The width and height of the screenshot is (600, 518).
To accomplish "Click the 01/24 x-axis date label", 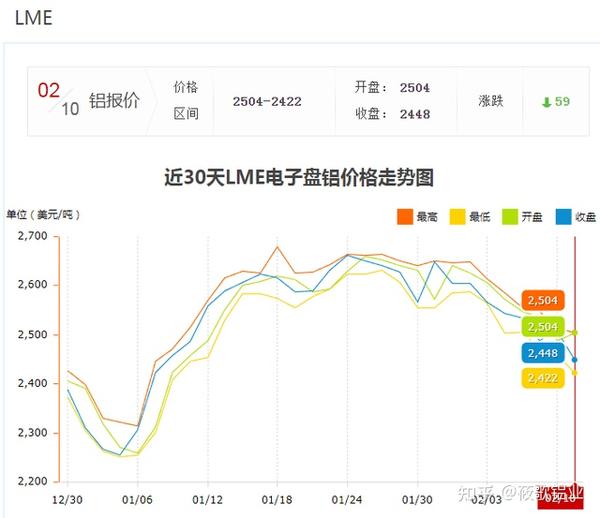I will 347,500.
